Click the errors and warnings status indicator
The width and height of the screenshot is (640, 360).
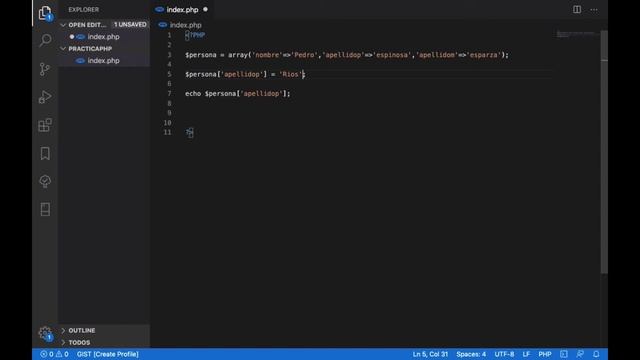(x=54, y=354)
